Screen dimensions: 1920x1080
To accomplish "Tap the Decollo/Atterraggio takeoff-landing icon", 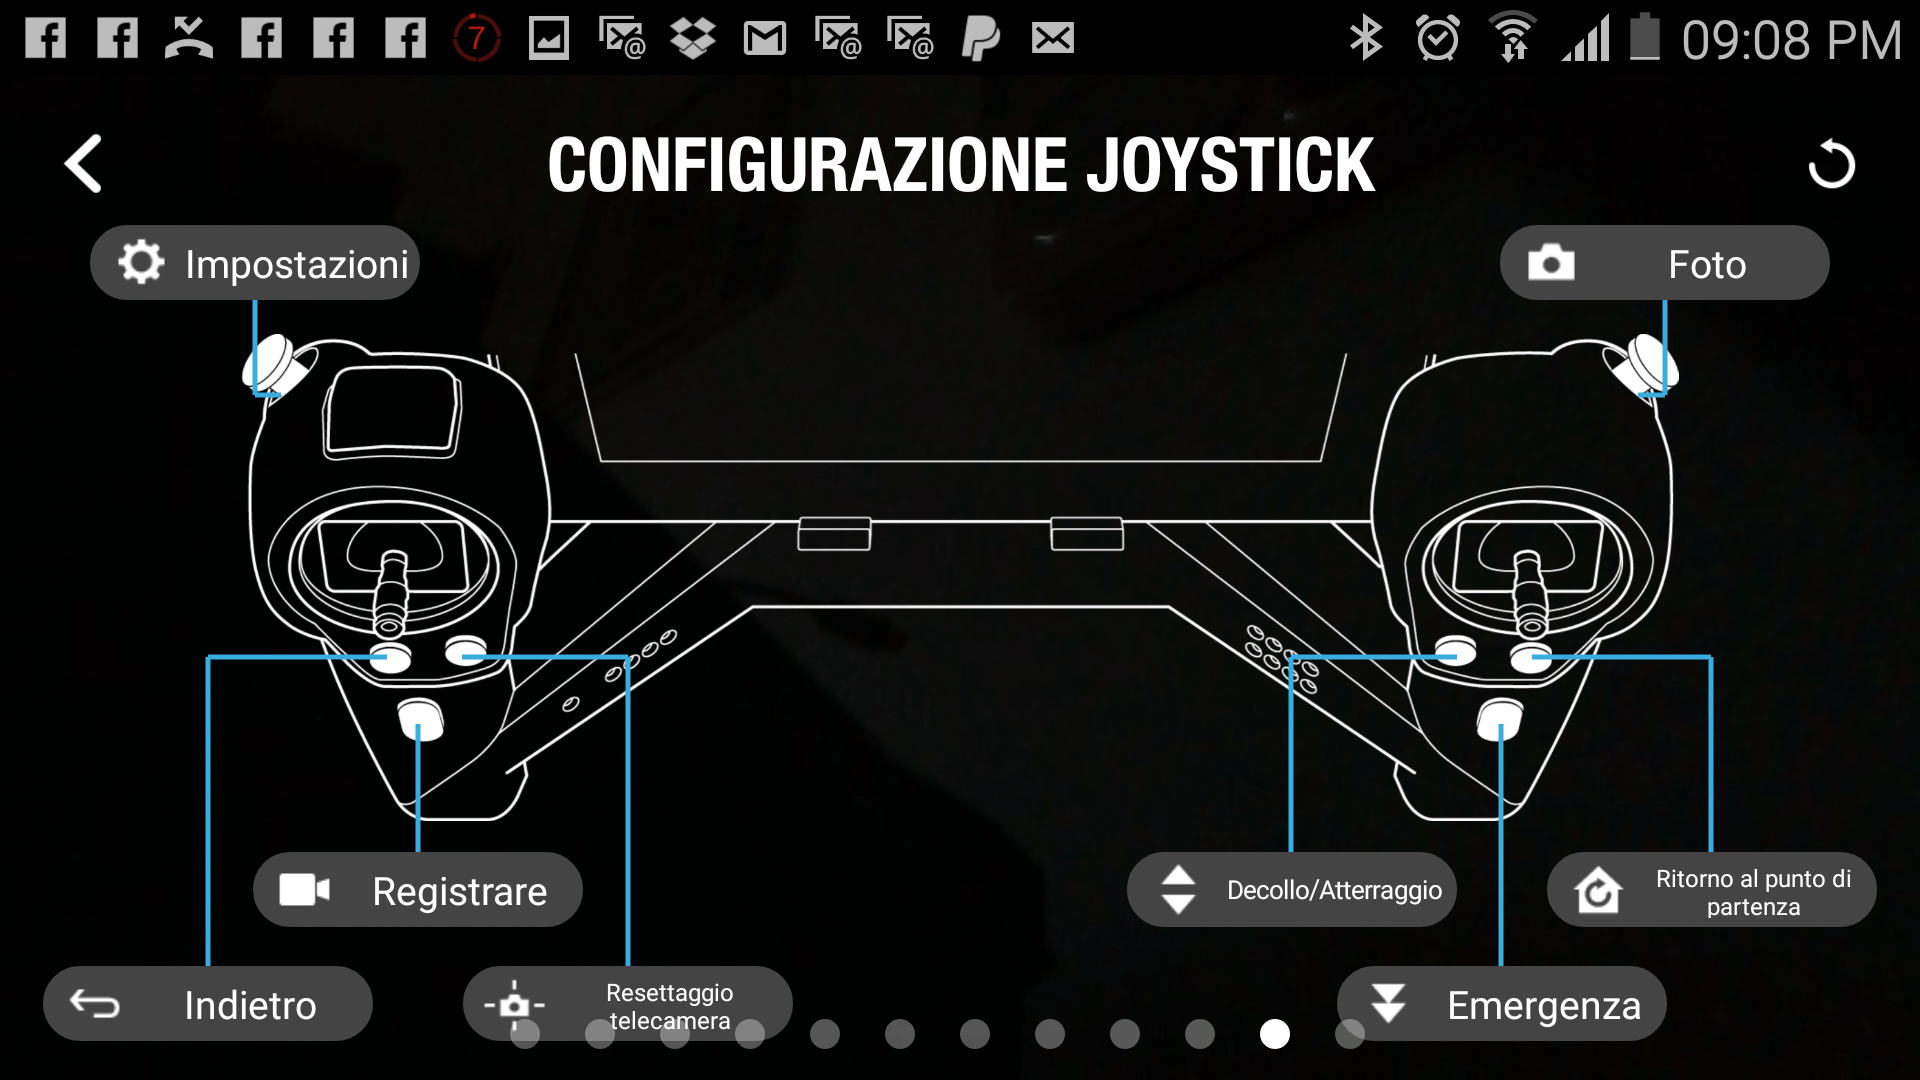I will [1178, 889].
